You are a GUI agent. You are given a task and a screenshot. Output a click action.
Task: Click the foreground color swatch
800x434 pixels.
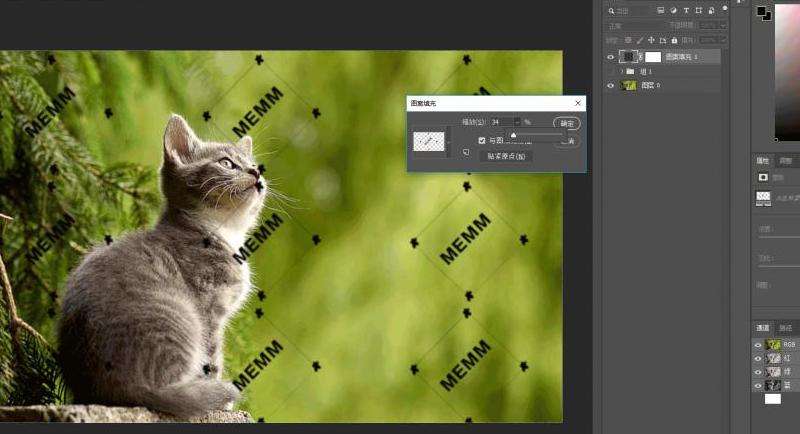(762, 10)
